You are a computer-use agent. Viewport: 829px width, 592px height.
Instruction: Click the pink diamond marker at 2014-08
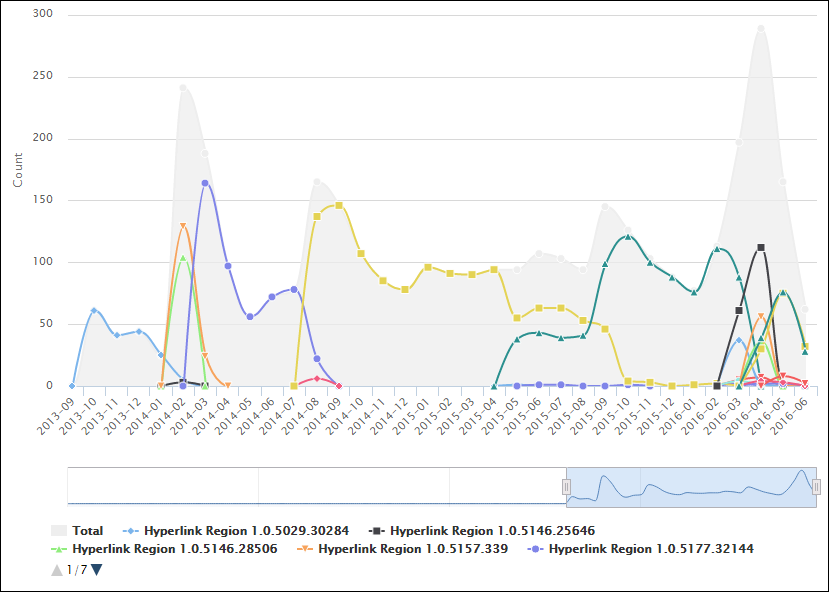(317, 378)
